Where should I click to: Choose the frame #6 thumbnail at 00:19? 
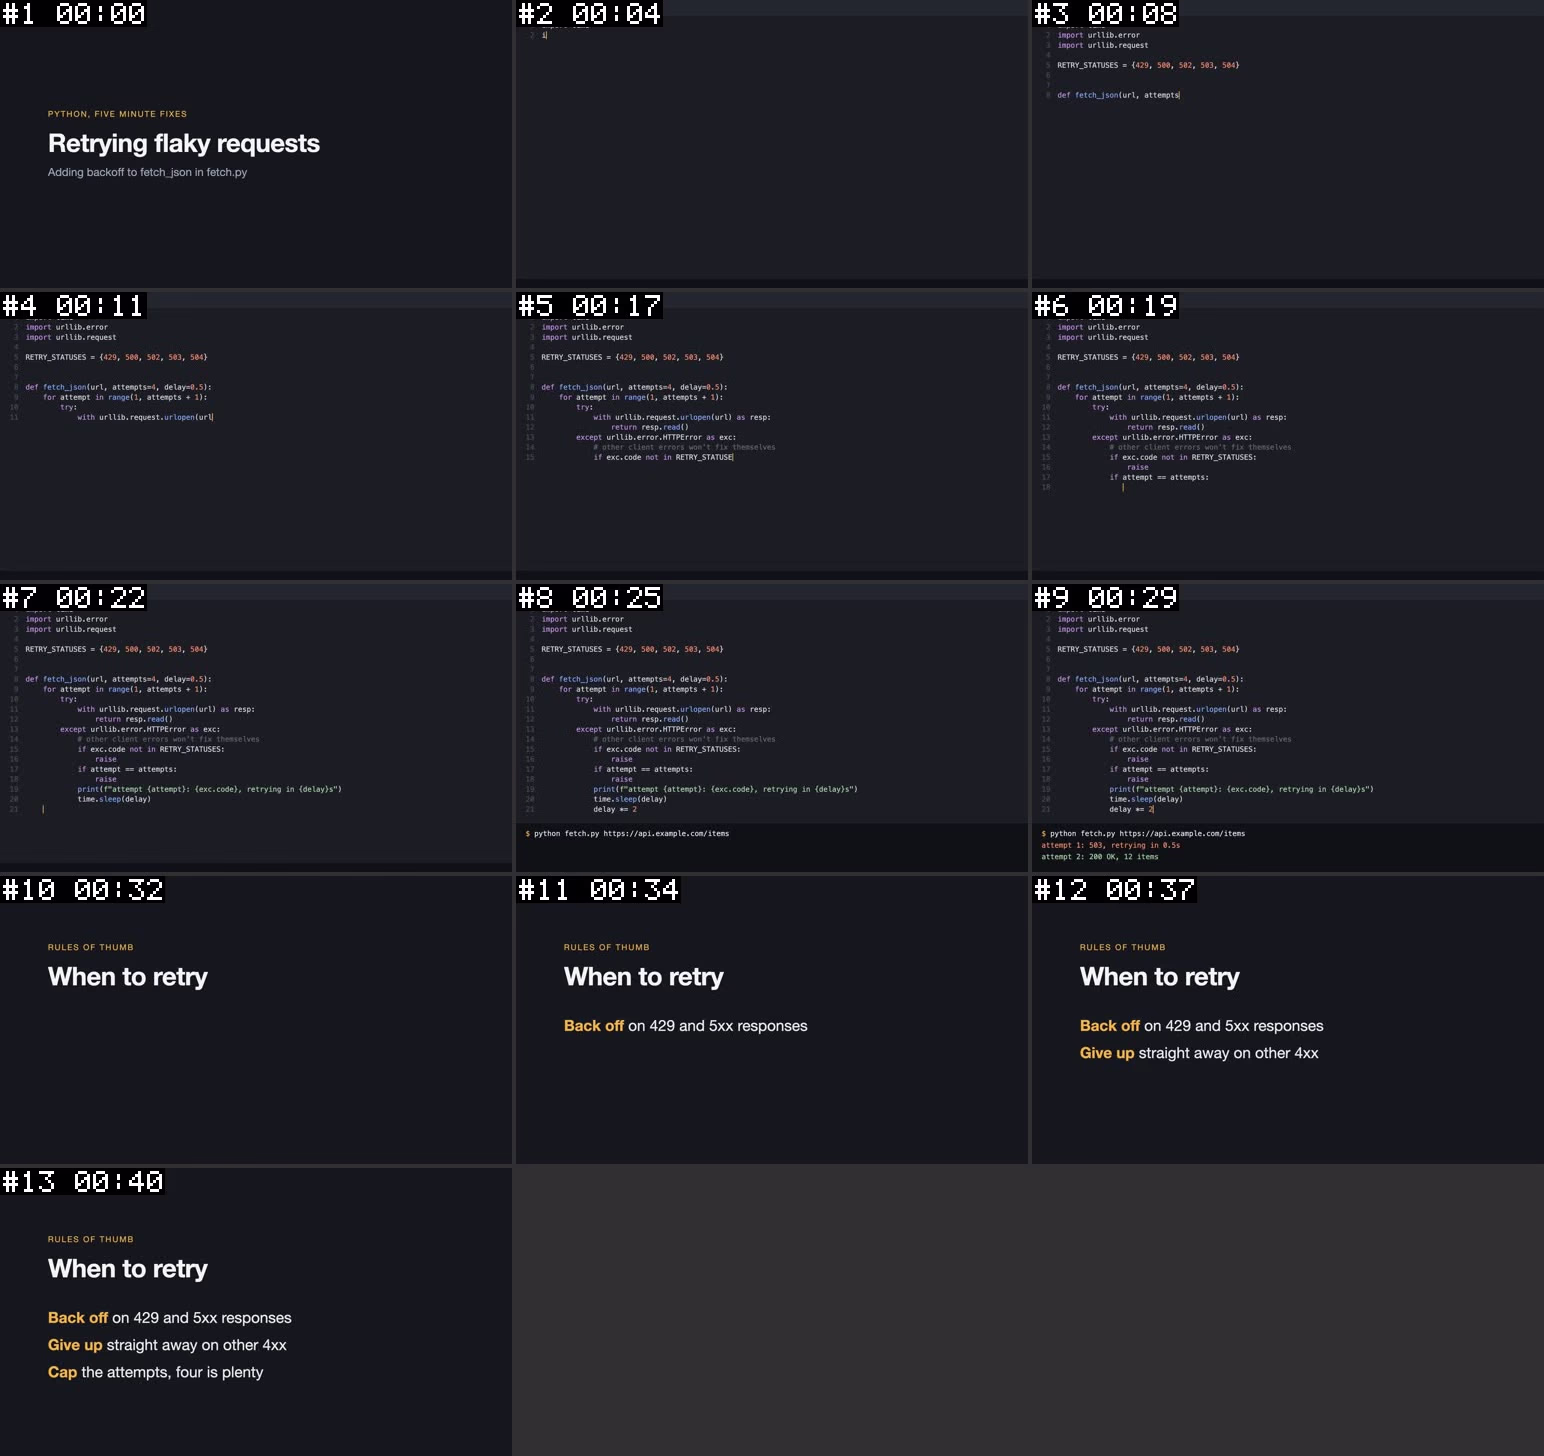[x=1288, y=436]
